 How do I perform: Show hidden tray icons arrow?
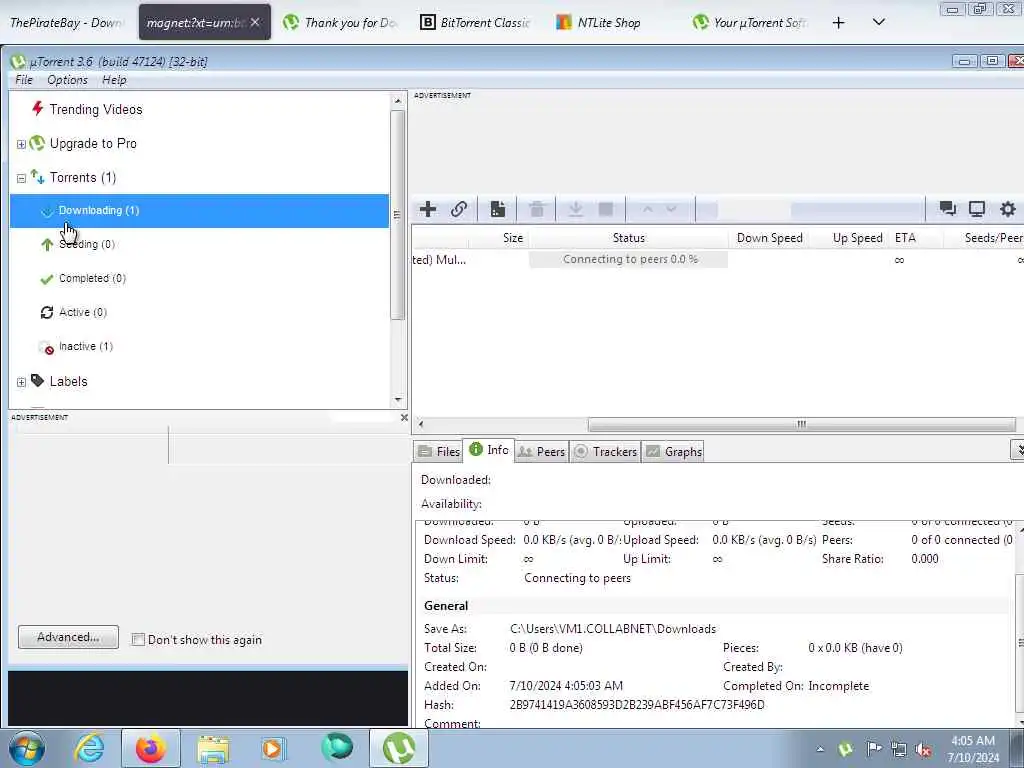click(820, 749)
